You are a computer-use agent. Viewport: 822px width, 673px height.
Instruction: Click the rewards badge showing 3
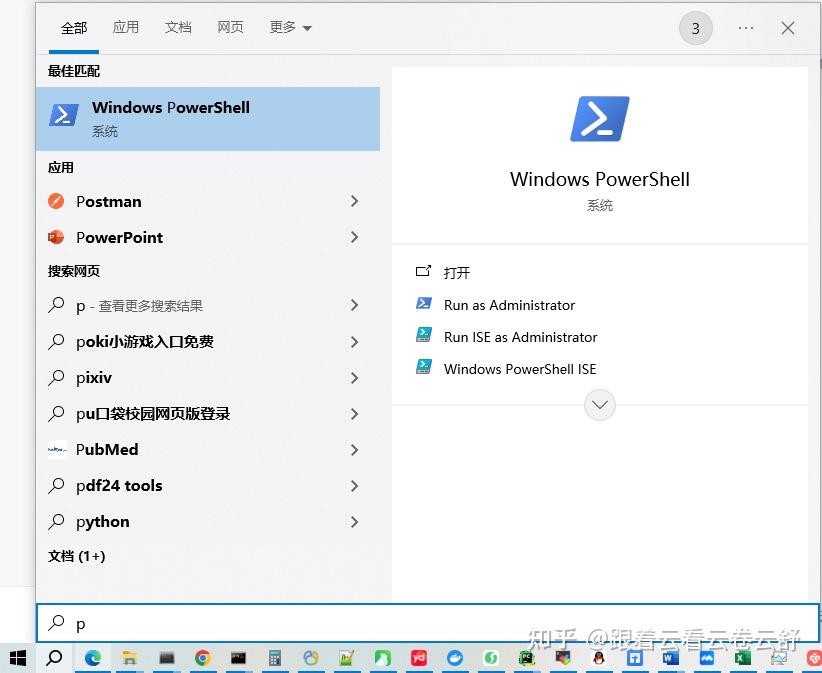(695, 28)
